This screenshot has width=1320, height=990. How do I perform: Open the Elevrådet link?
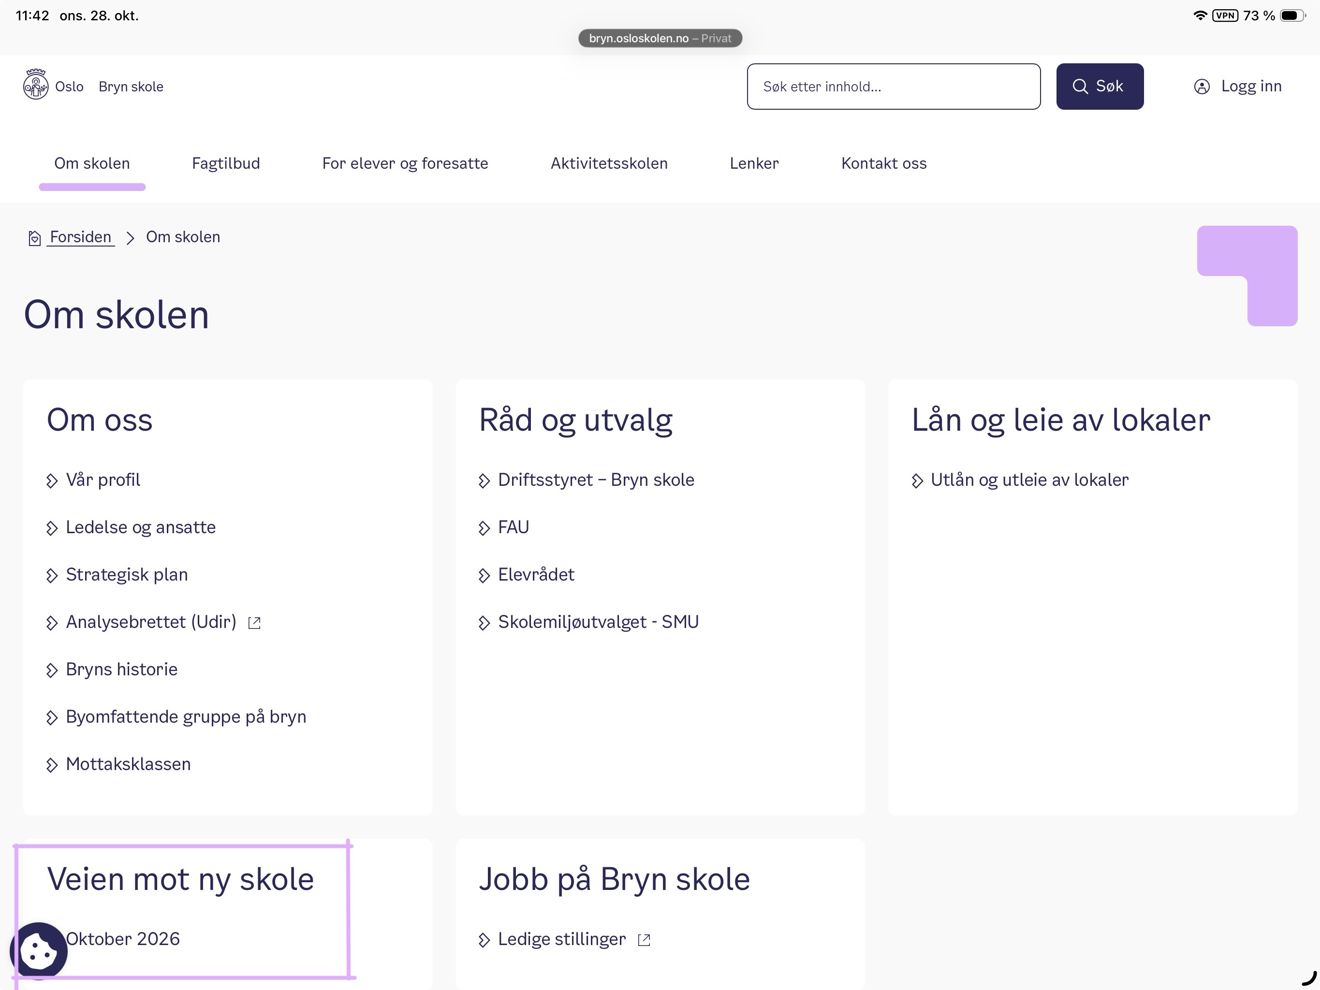click(536, 574)
